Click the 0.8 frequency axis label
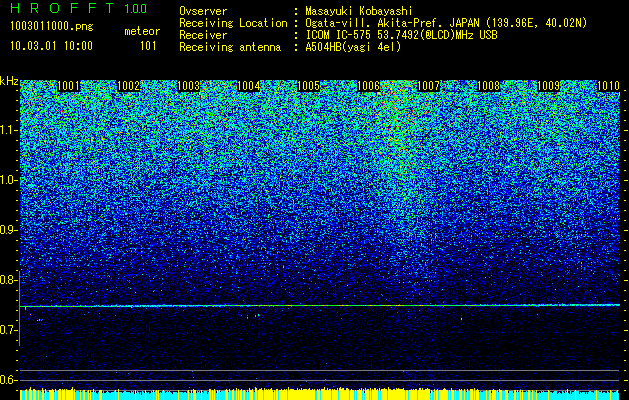629x400 pixels. pyautogui.click(x=8, y=280)
